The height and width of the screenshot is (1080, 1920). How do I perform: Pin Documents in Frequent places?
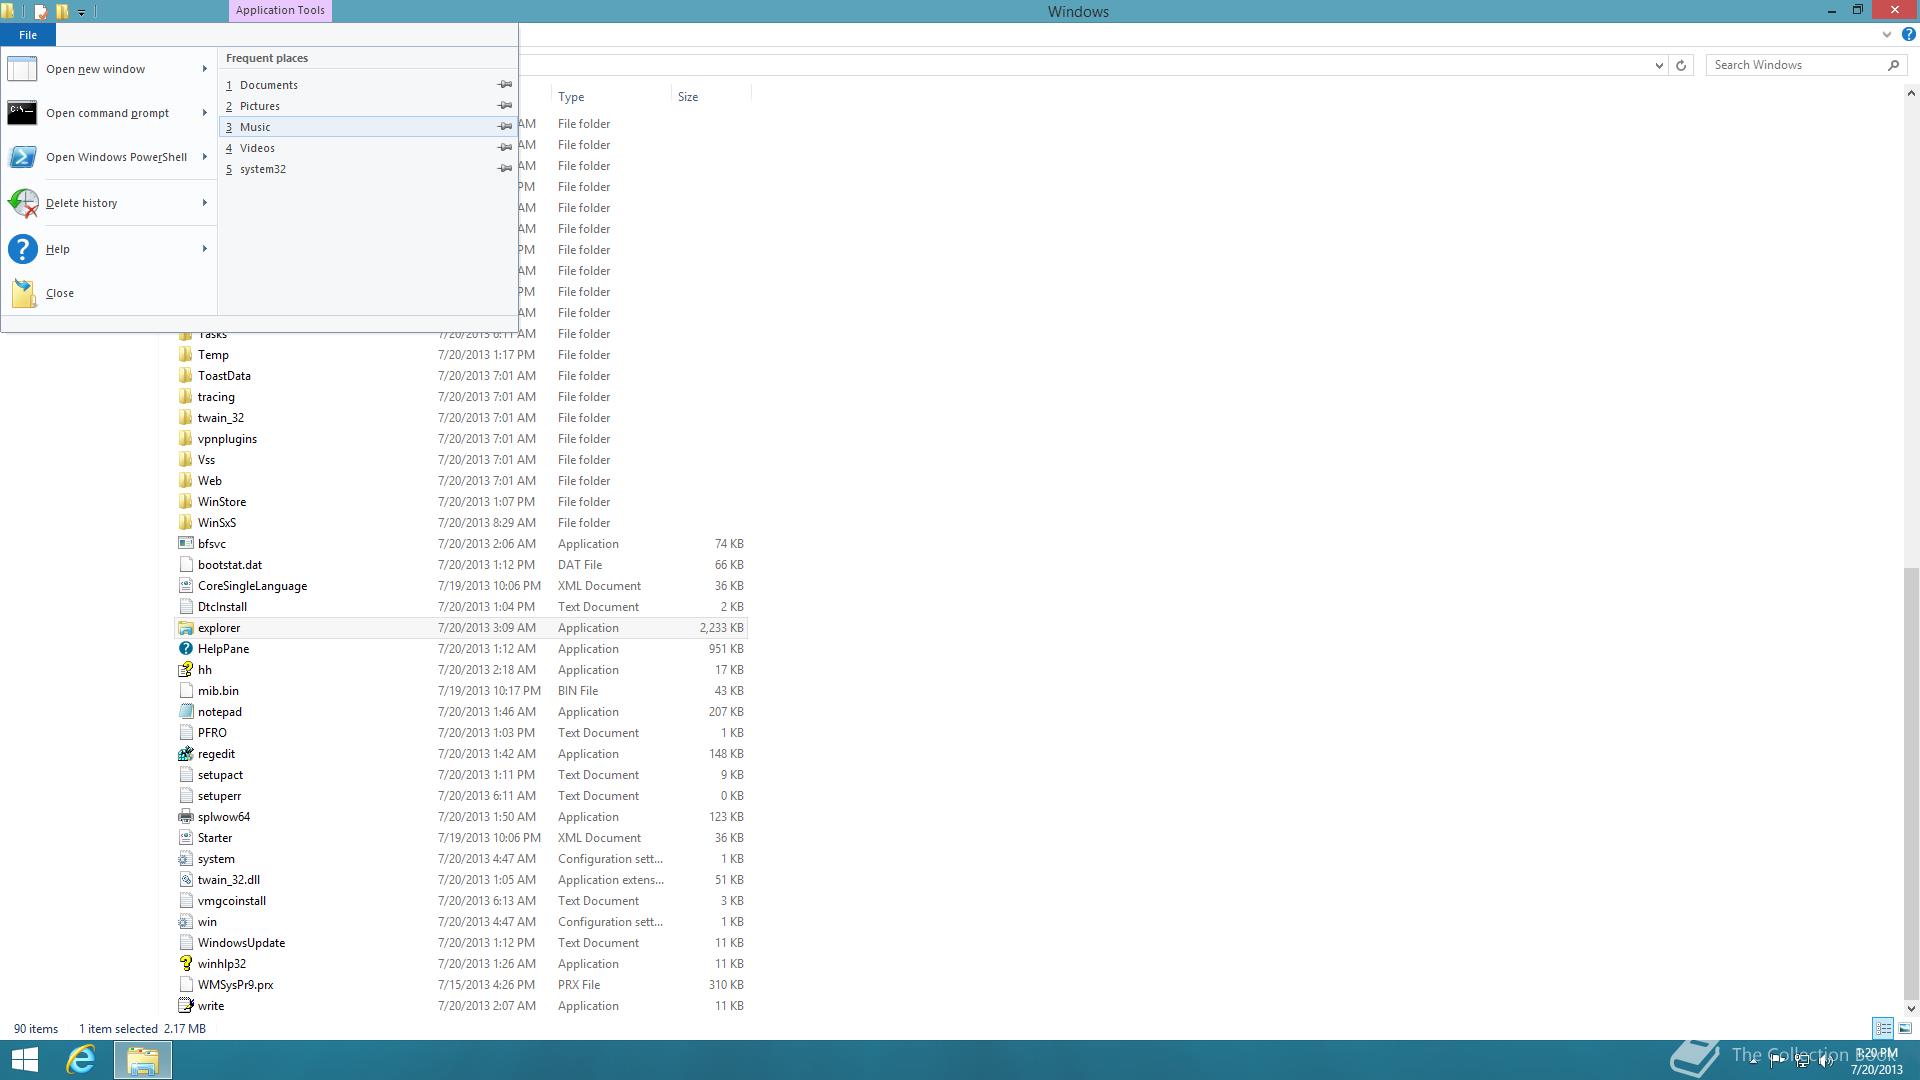click(505, 85)
